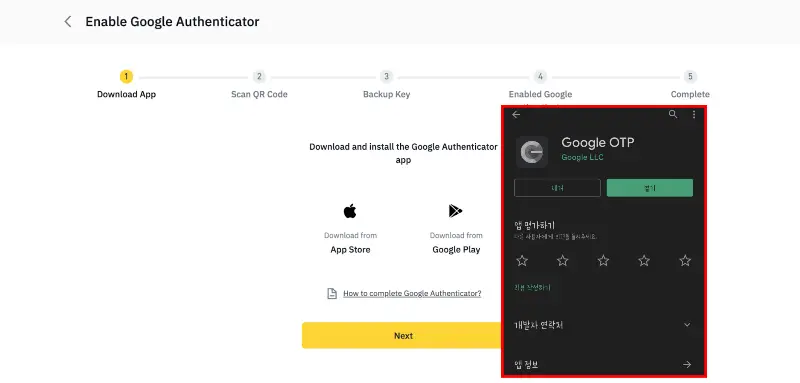800x383 pixels.
Task: Rate the app two stars
Action: pos(563,261)
